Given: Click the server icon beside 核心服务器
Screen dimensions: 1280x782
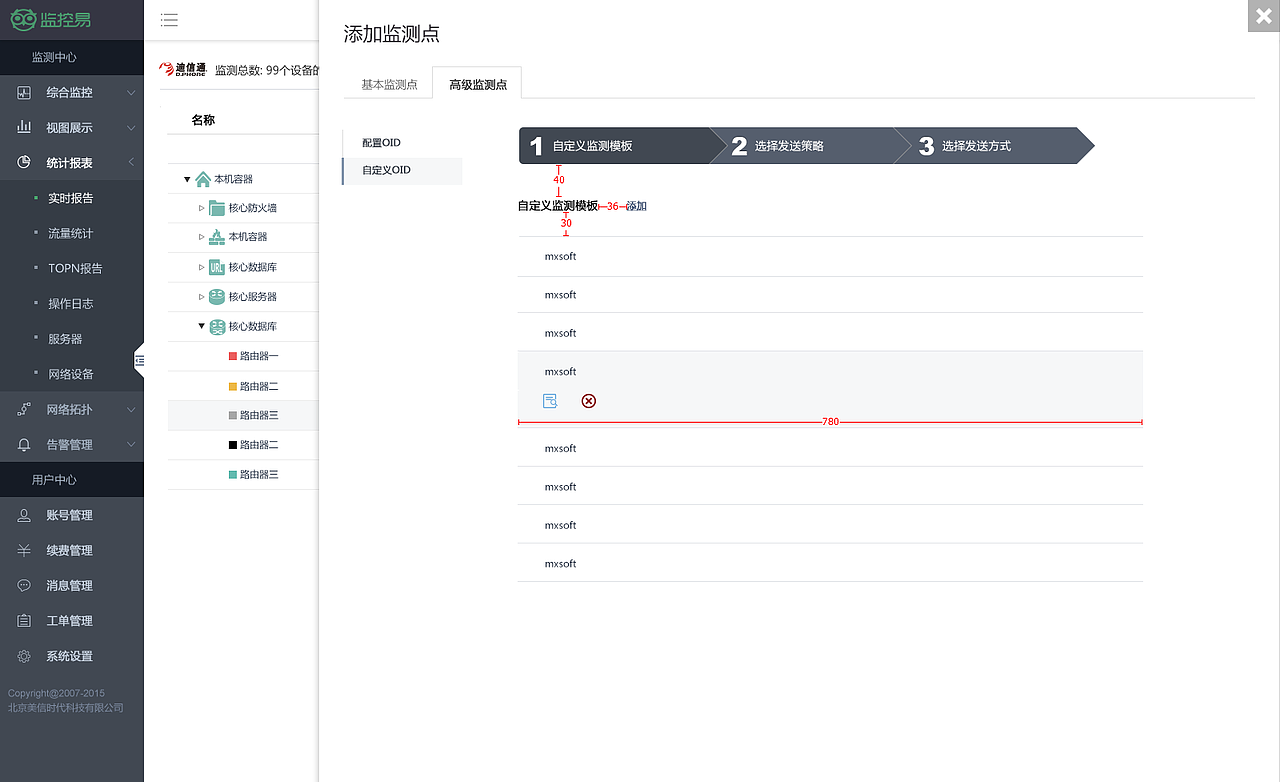Looking at the screenshot, I should click(x=217, y=297).
